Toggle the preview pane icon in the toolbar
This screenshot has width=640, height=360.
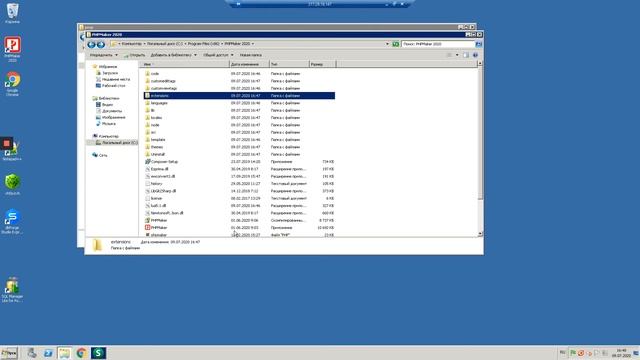(466, 55)
